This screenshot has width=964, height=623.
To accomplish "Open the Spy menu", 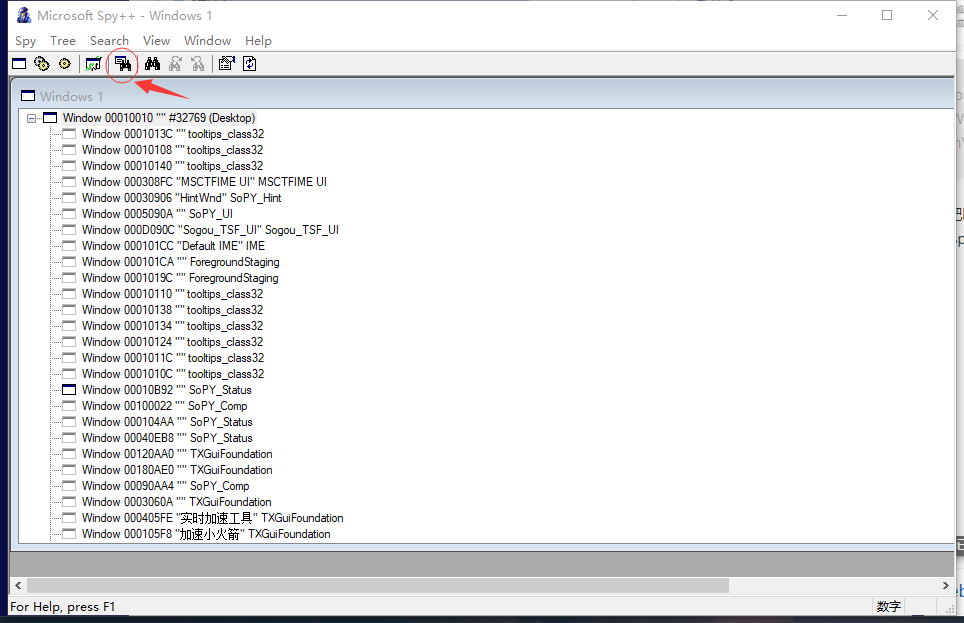I will tap(26, 41).
